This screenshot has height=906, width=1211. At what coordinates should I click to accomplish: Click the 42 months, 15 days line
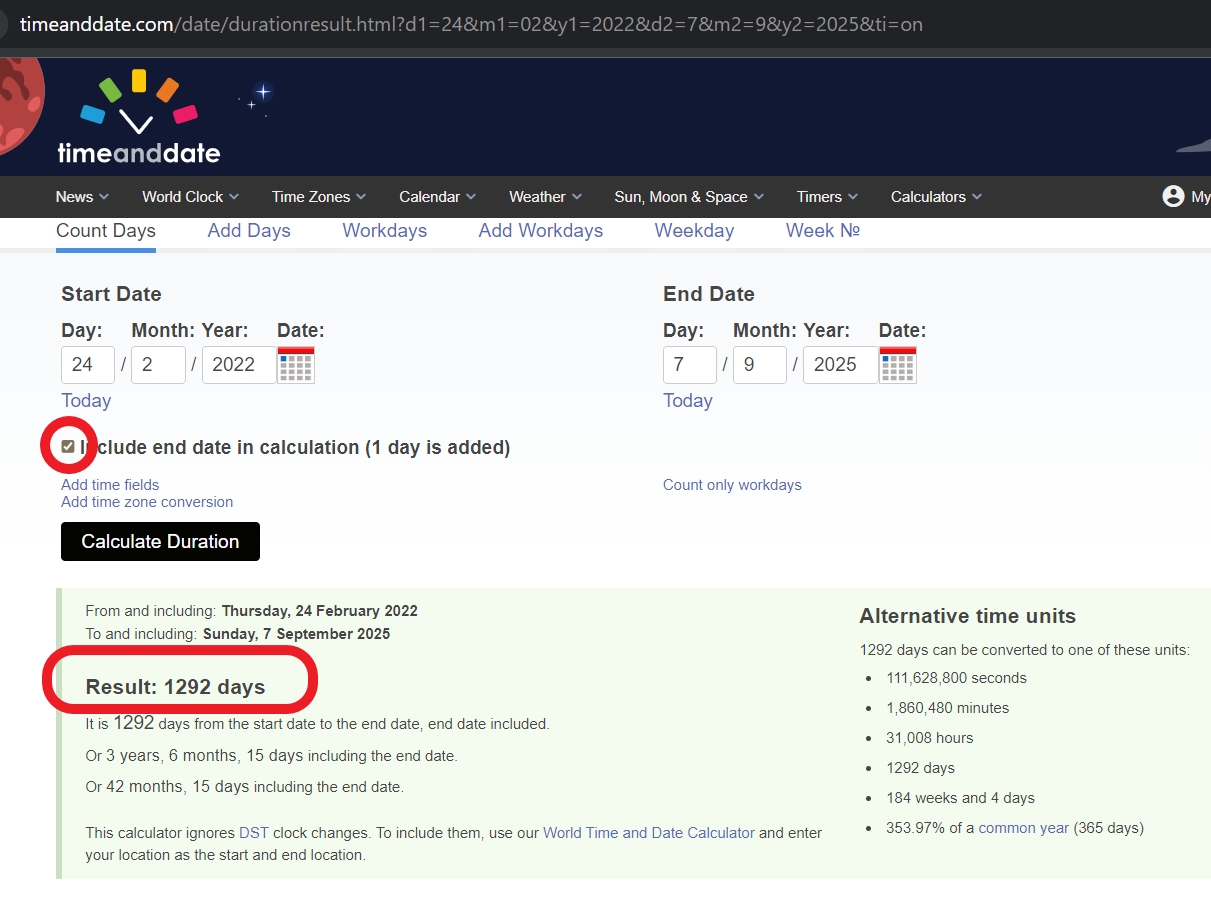pos(245,787)
